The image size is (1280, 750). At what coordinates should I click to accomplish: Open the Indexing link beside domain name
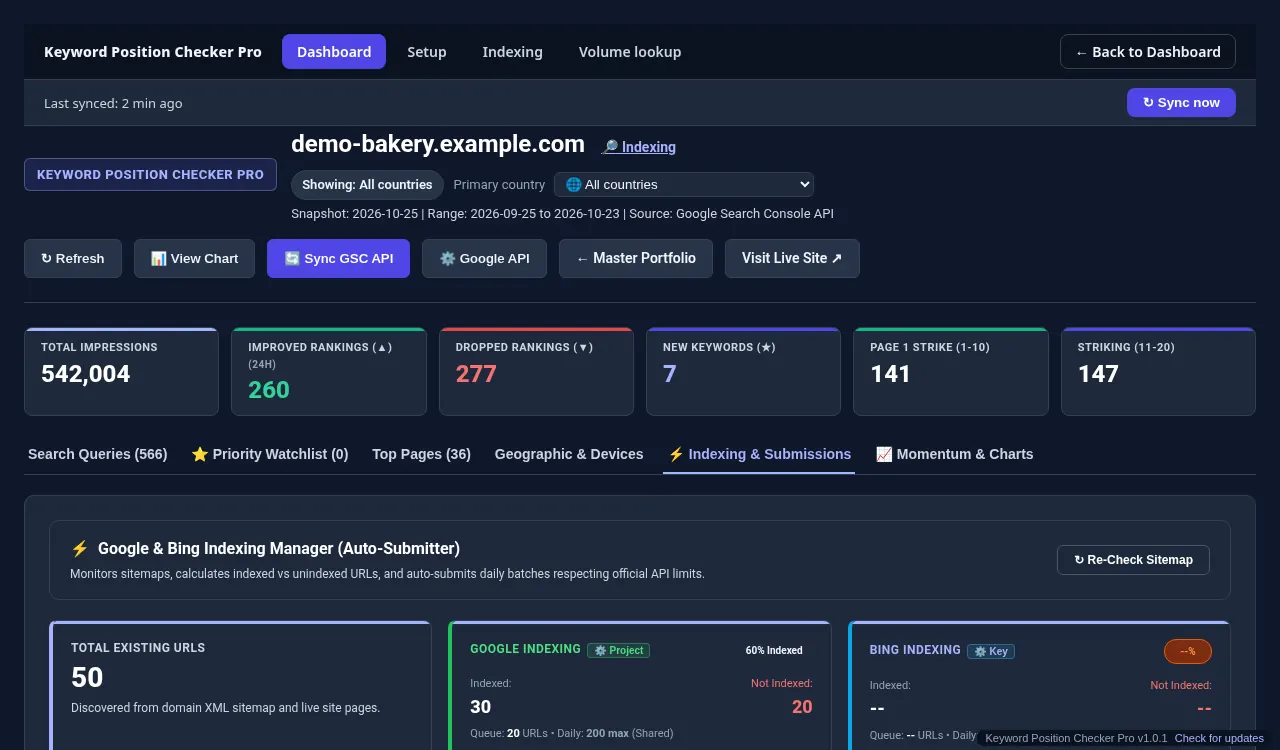point(639,147)
